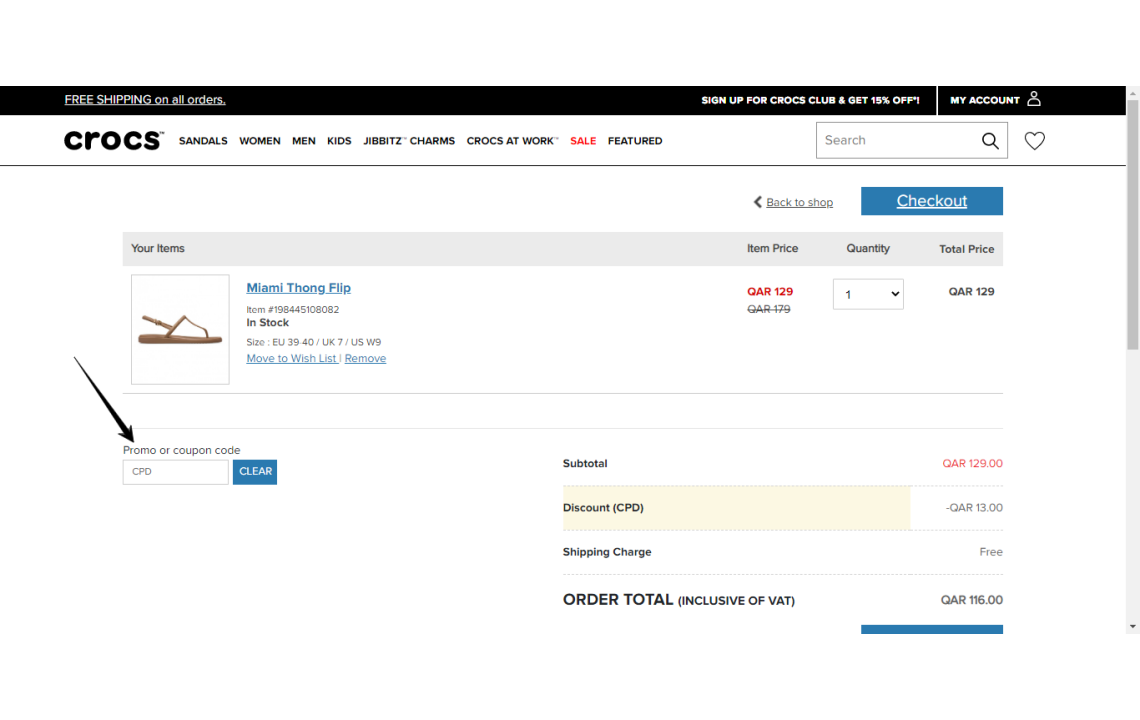Open the Sale menu

[x=583, y=141]
